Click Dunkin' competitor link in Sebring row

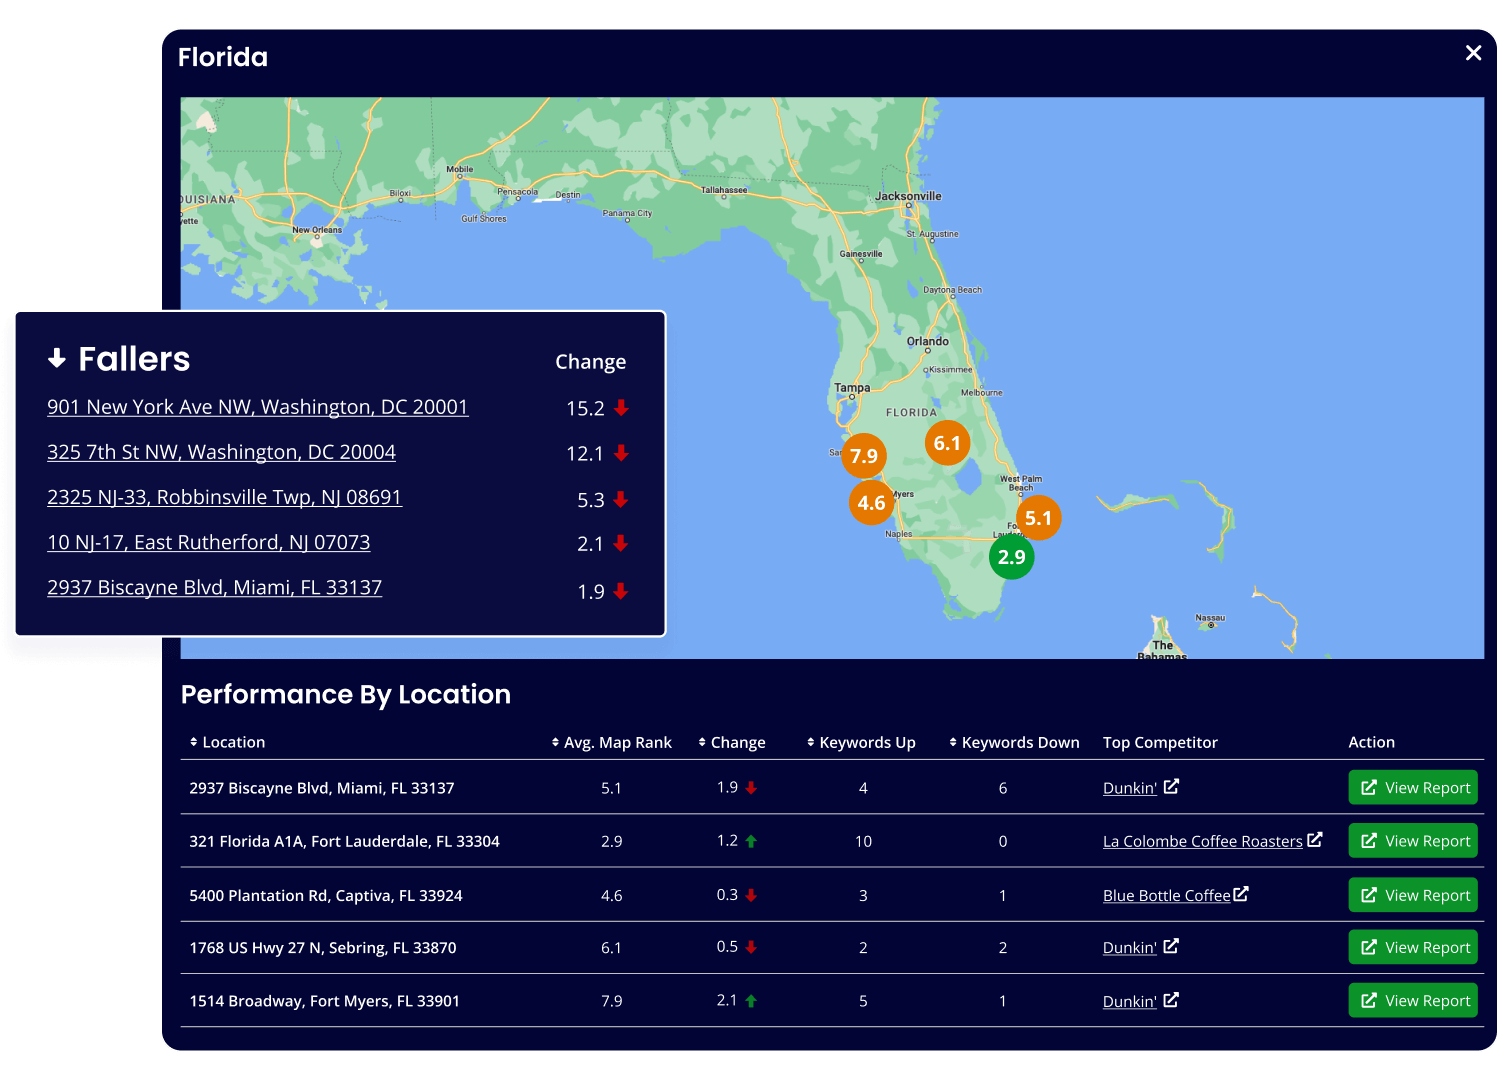(x=1129, y=948)
